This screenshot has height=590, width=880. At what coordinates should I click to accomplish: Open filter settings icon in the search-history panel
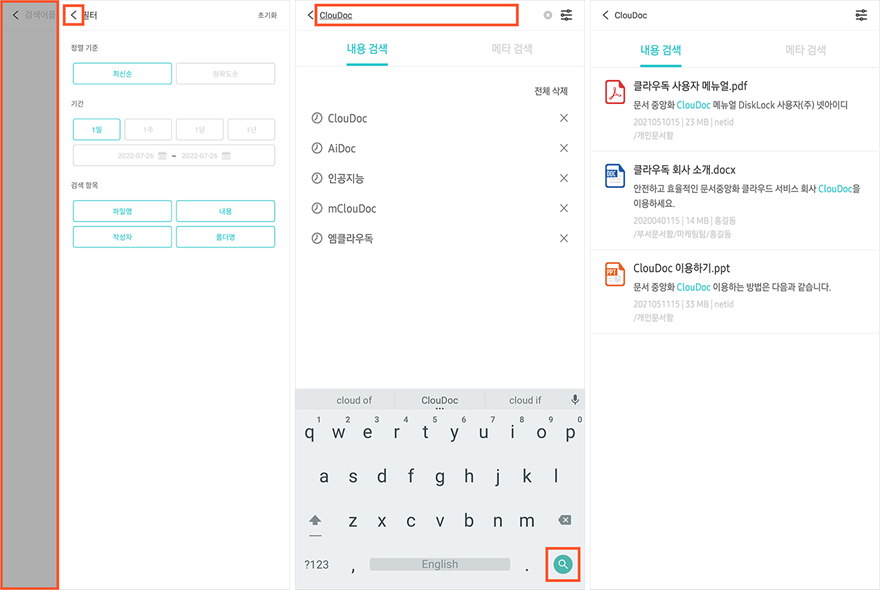[x=567, y=15]
